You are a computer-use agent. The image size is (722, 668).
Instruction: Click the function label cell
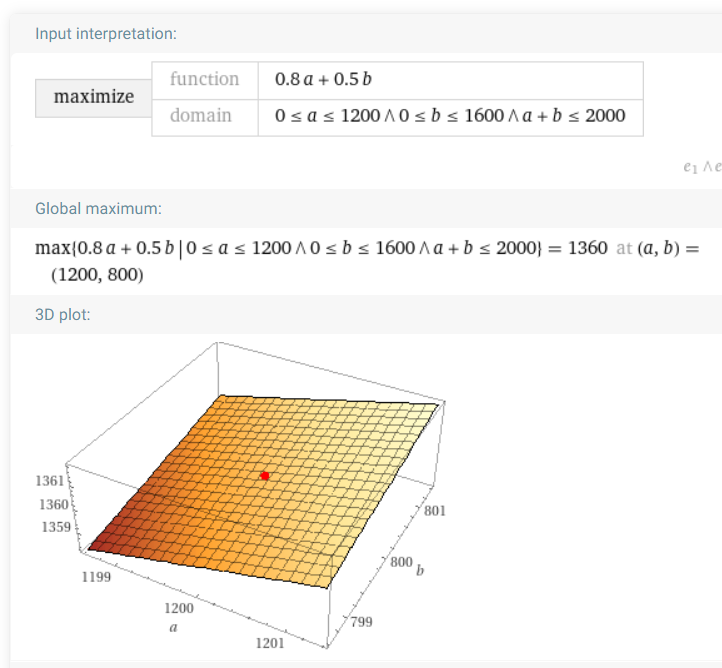205,80
